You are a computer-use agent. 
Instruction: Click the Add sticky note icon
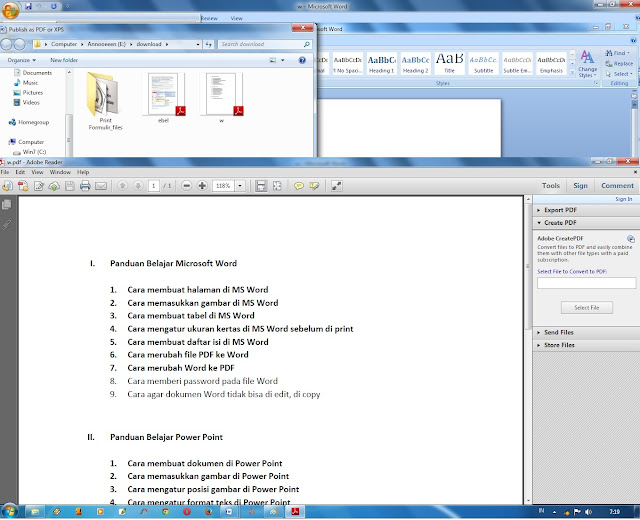pyautogui.click(x=299, y=186)
